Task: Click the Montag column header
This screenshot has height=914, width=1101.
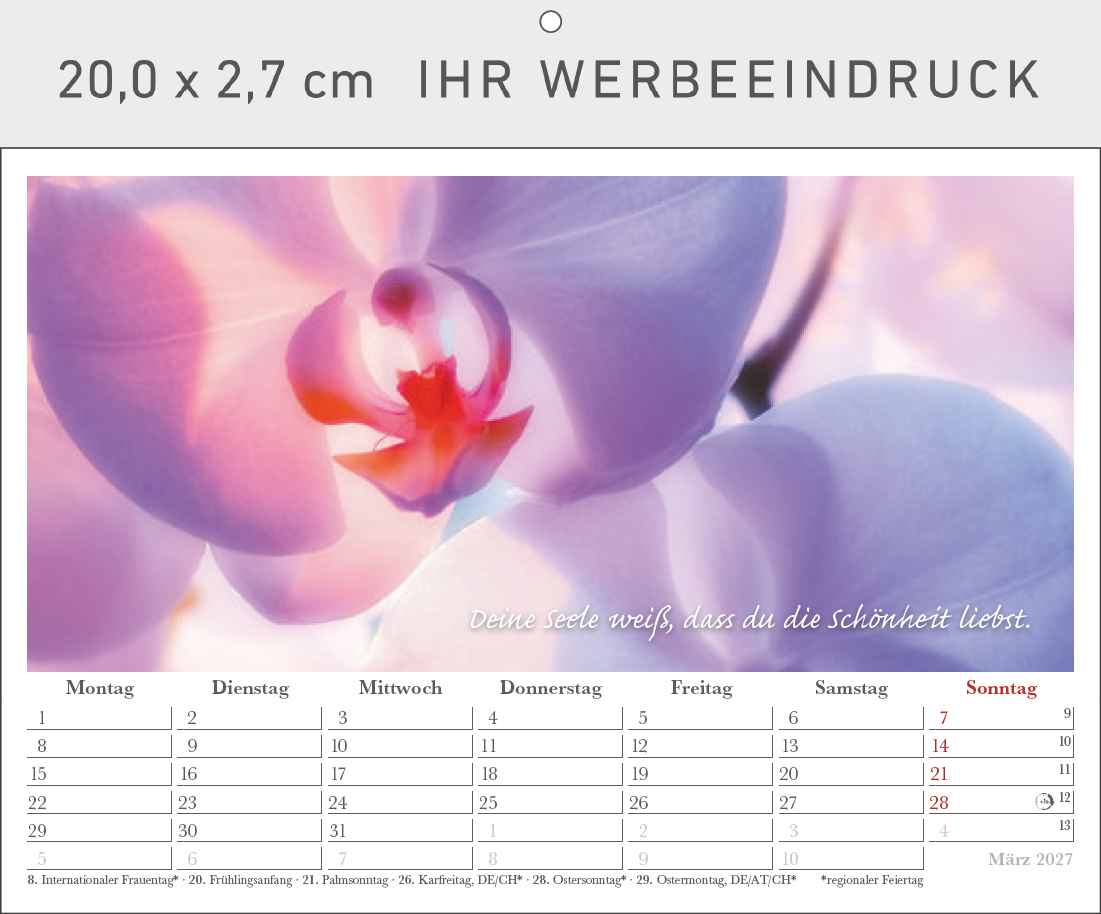Action: pos(100,688)
